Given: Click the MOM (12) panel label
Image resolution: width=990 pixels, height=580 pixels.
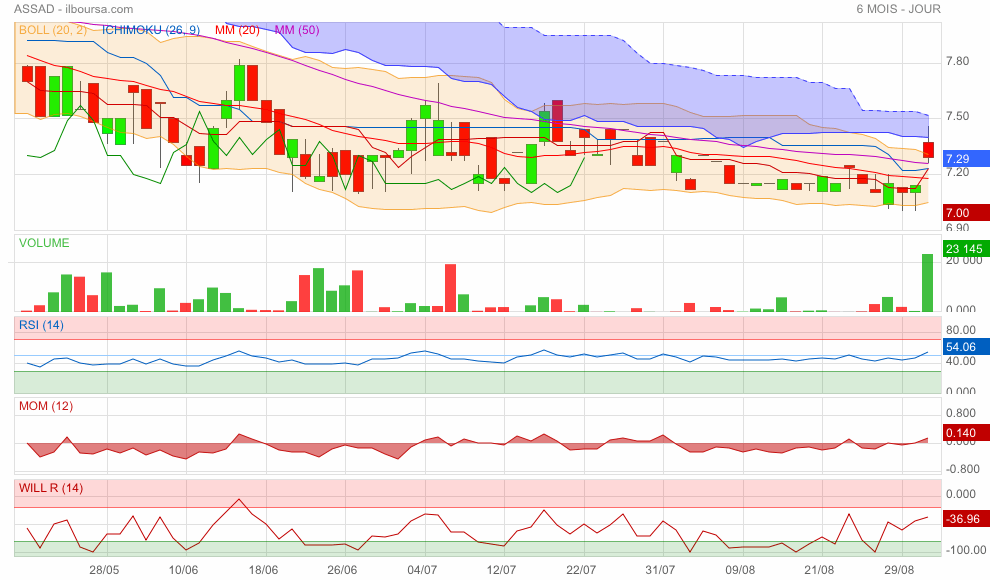Looking at the screenshot, I should point(46,406).
